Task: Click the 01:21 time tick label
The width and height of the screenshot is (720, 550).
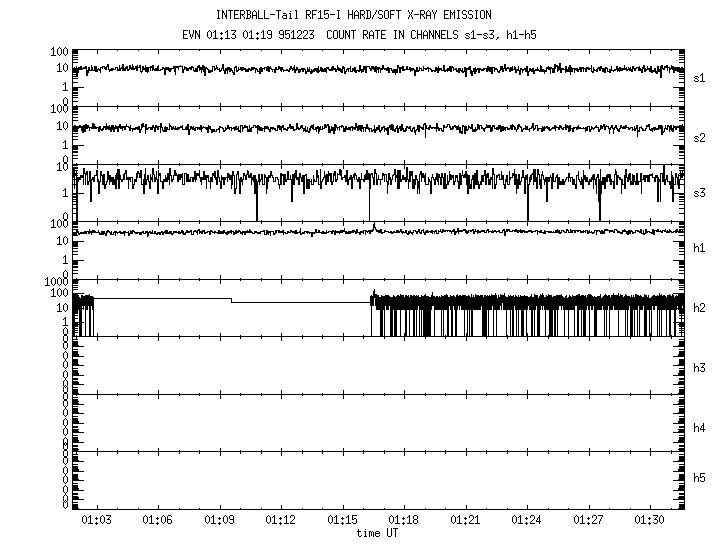Action: pos(466,521)
